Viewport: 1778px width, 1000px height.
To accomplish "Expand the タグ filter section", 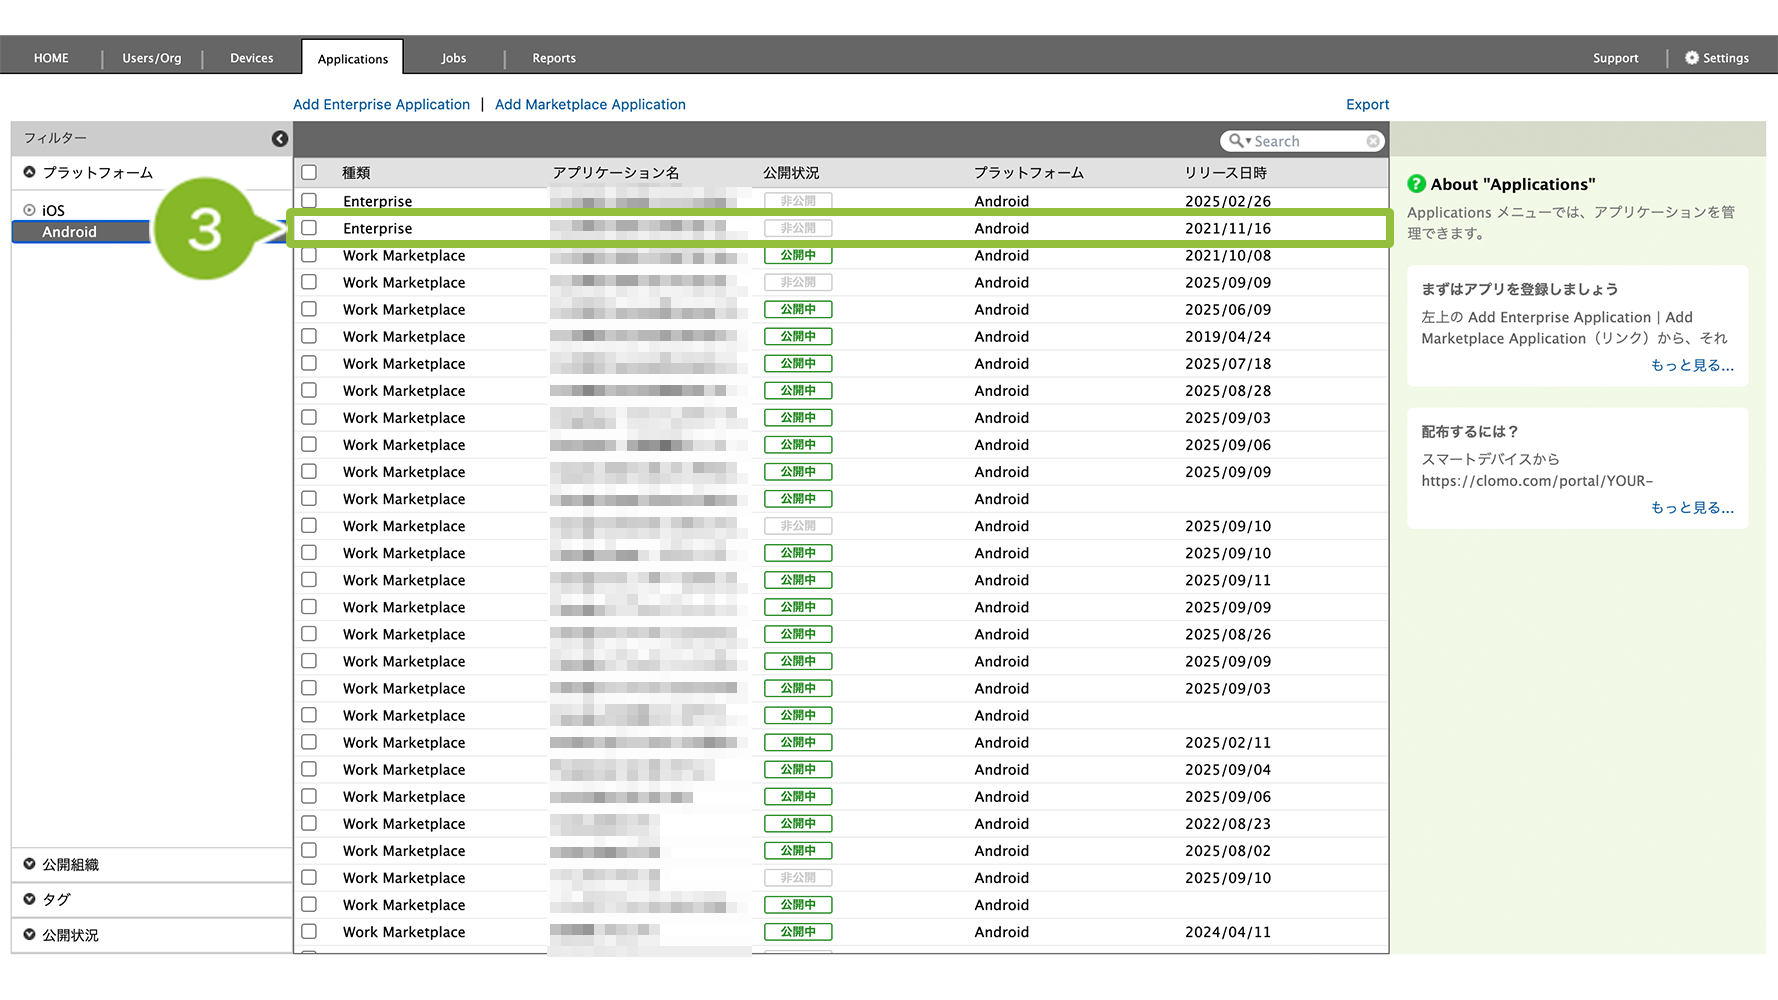I will 30,899.
